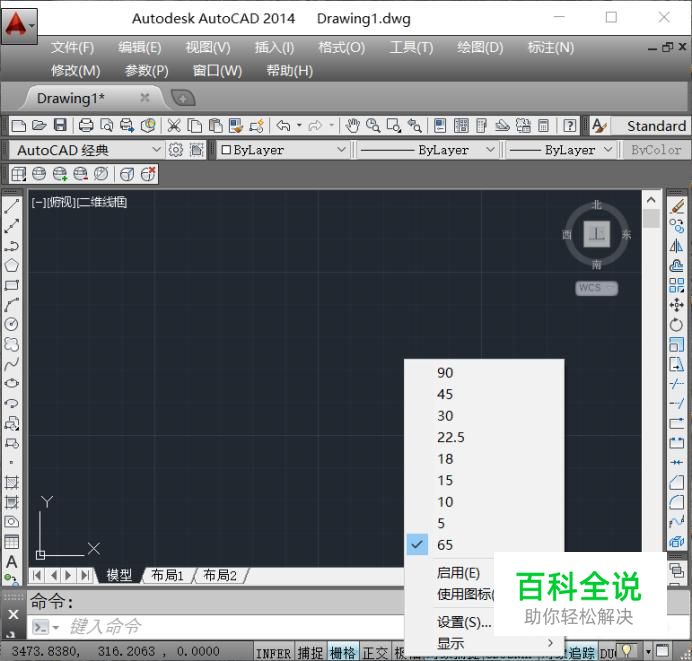Screen dimensions: 692x661
Task: Click the Cut scissors icon
Action: (174, 126)
